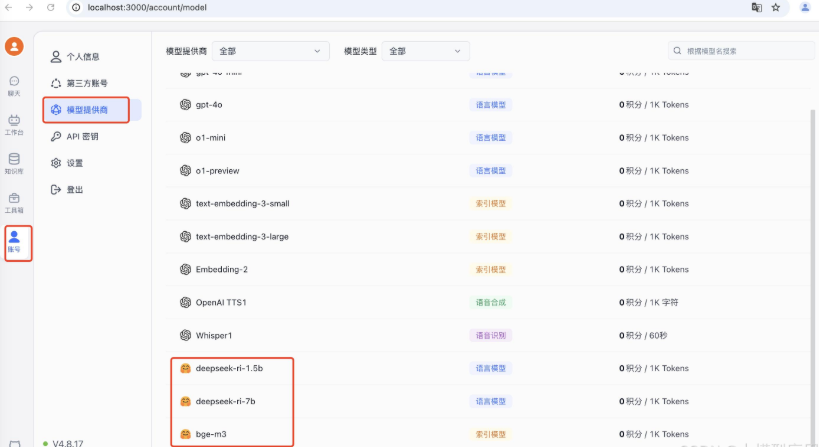Click OpenAI icon beside gpt-4o
The height and width of the screenshot is (447, 819).
(185, 104)
